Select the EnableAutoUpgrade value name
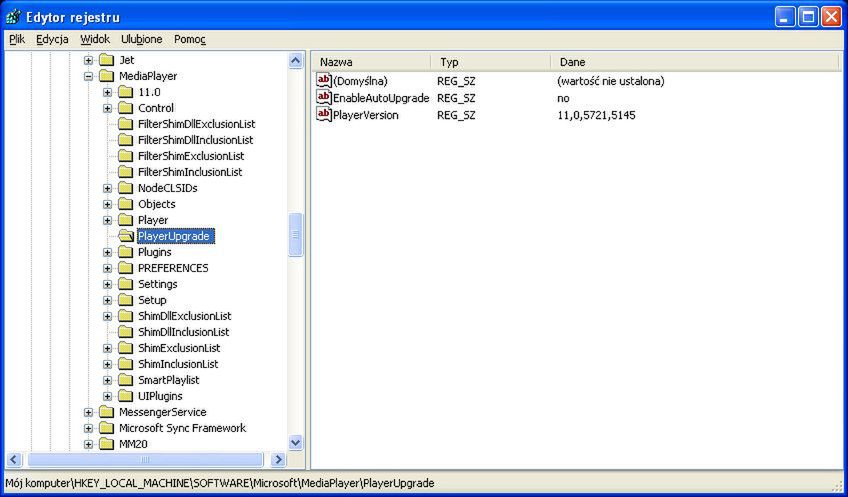Image resolution: width=848 pixels, height=497 pixels. [x=381, y=98]
